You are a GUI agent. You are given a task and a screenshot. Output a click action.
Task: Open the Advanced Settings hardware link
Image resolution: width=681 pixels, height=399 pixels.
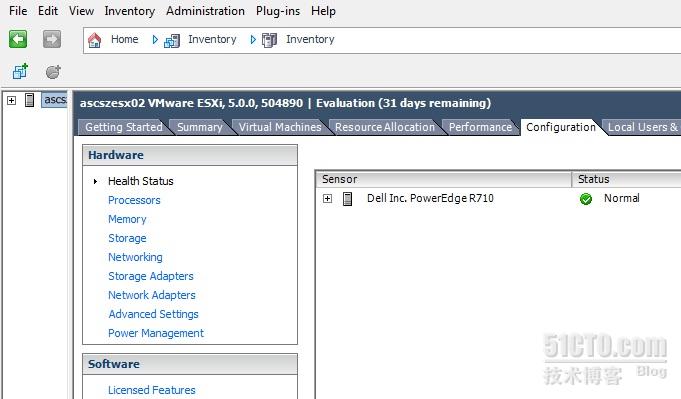pos(153,314)
